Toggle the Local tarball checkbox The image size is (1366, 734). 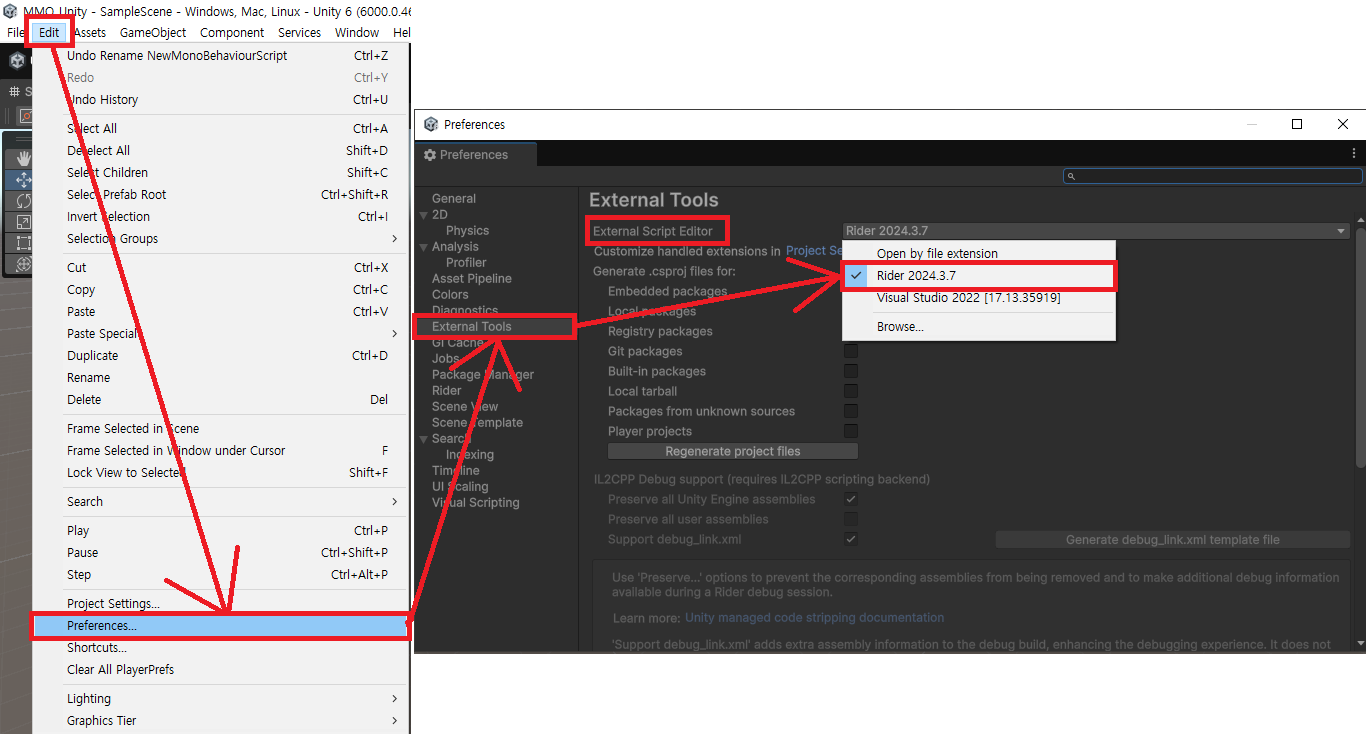pyautogui.click(x=851, y=391)
